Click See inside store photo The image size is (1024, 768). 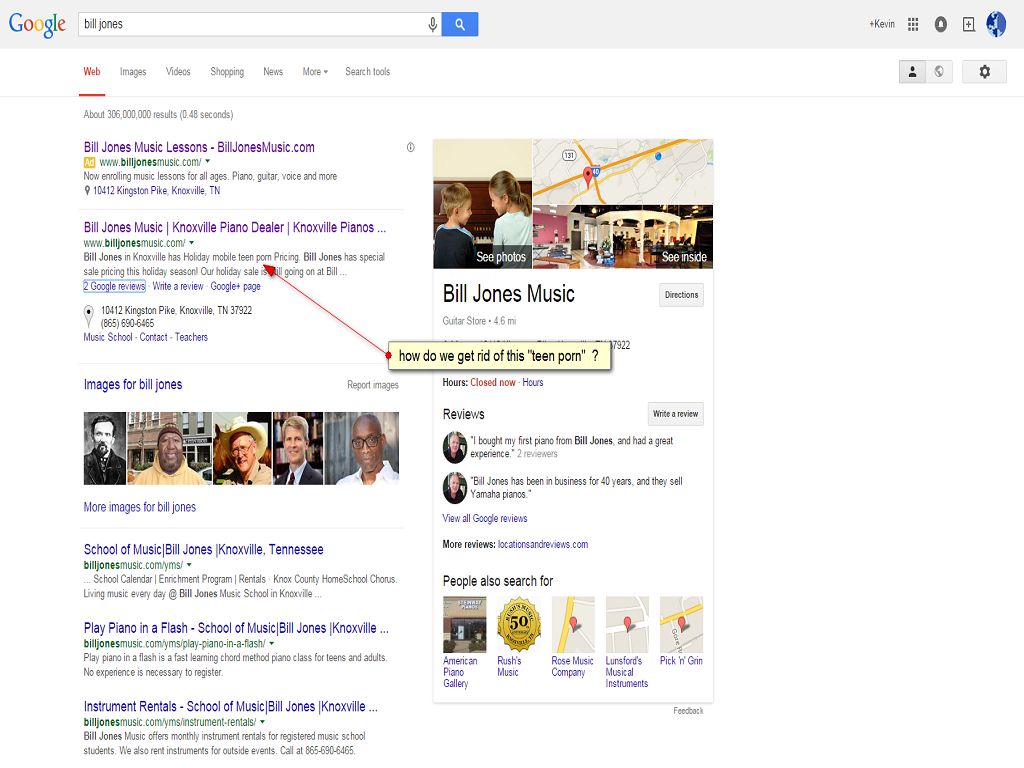click(623, 236)
